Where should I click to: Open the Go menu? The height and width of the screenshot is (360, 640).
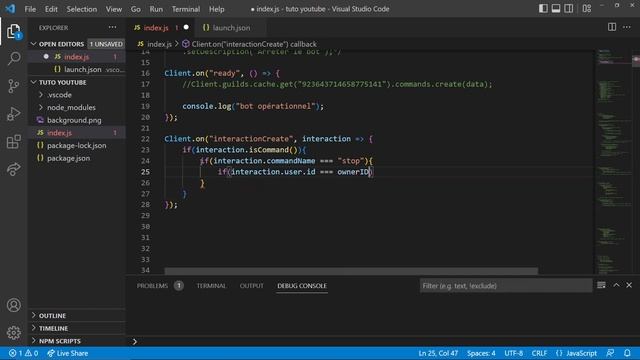coord(136,9)
